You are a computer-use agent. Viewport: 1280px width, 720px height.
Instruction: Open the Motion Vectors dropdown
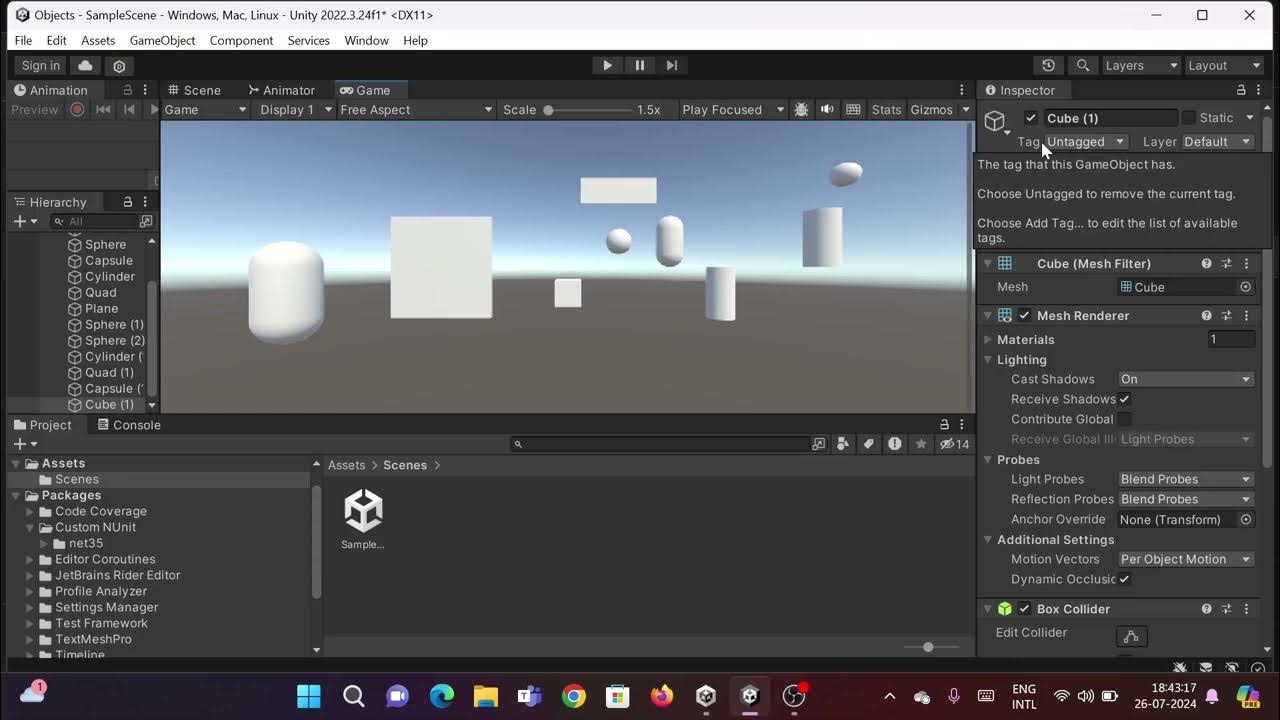point(1186,559)
